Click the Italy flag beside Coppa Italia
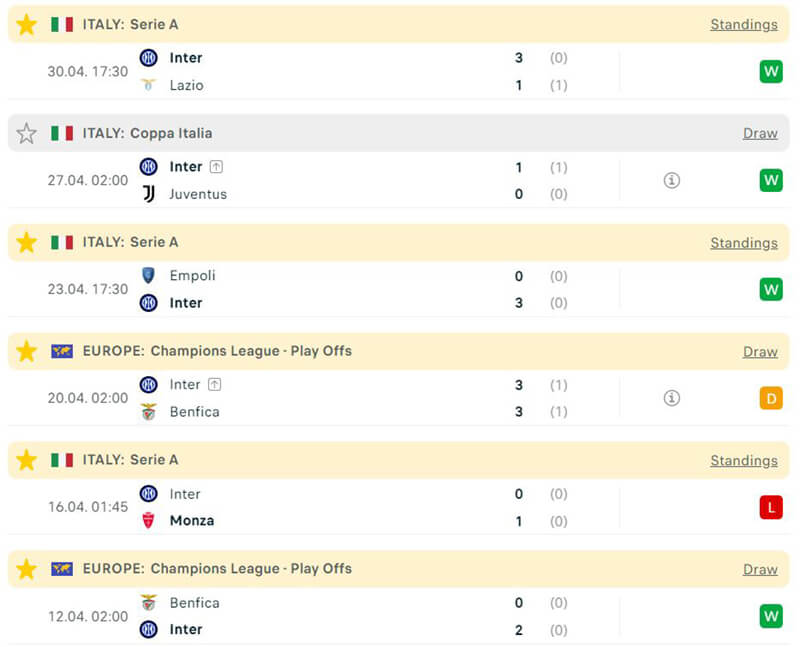Viewport: 800px width, 647px height. (x=62, y=133)
